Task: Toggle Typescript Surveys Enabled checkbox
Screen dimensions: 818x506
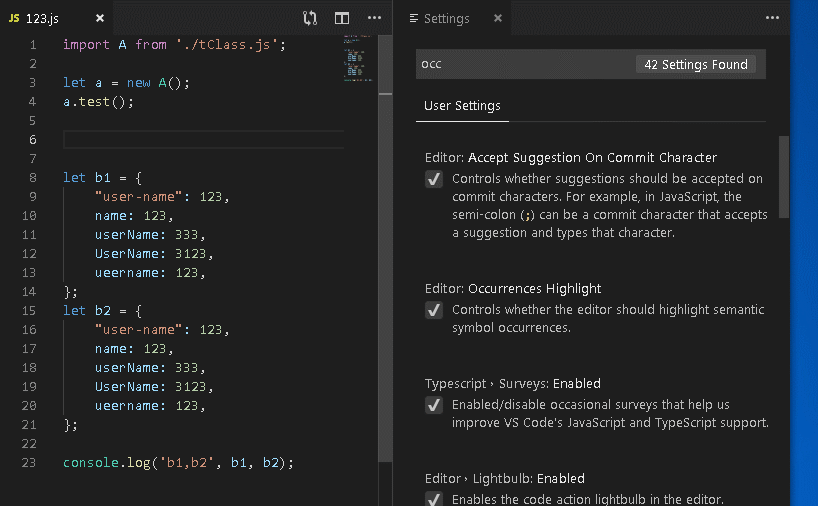Action: click(x=434, y=405)
